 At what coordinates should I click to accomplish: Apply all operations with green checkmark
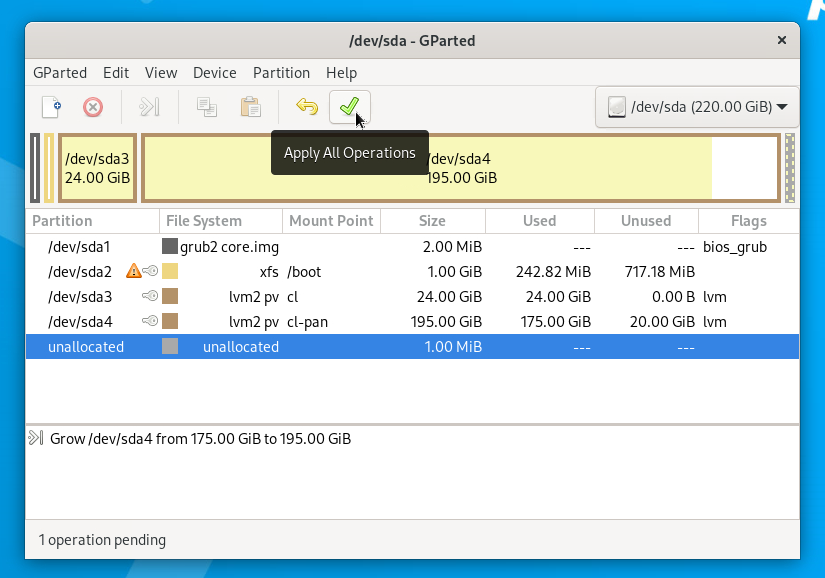(349, 107)
